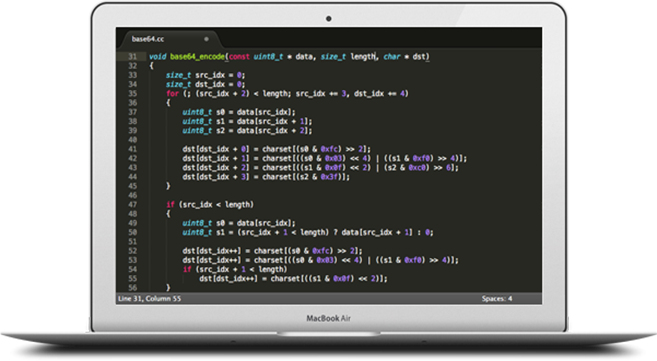Select line number 31 in the gutter
Screen dimensions: 657x361
coord(133,57)
